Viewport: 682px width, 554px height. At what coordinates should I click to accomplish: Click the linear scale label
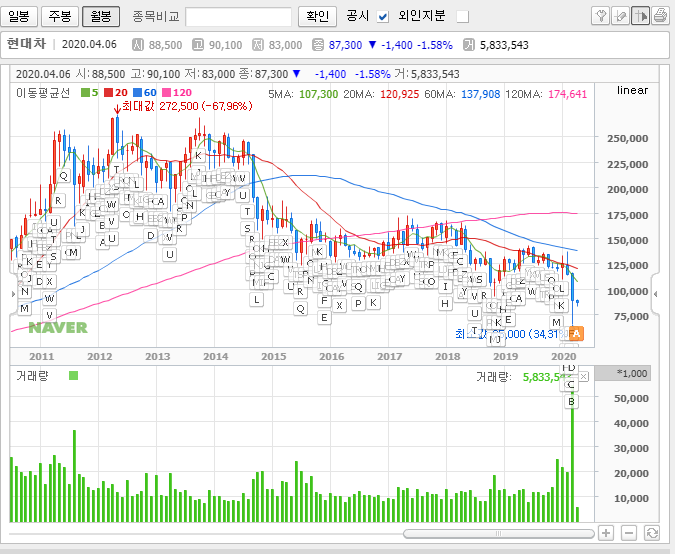(632, 90)
